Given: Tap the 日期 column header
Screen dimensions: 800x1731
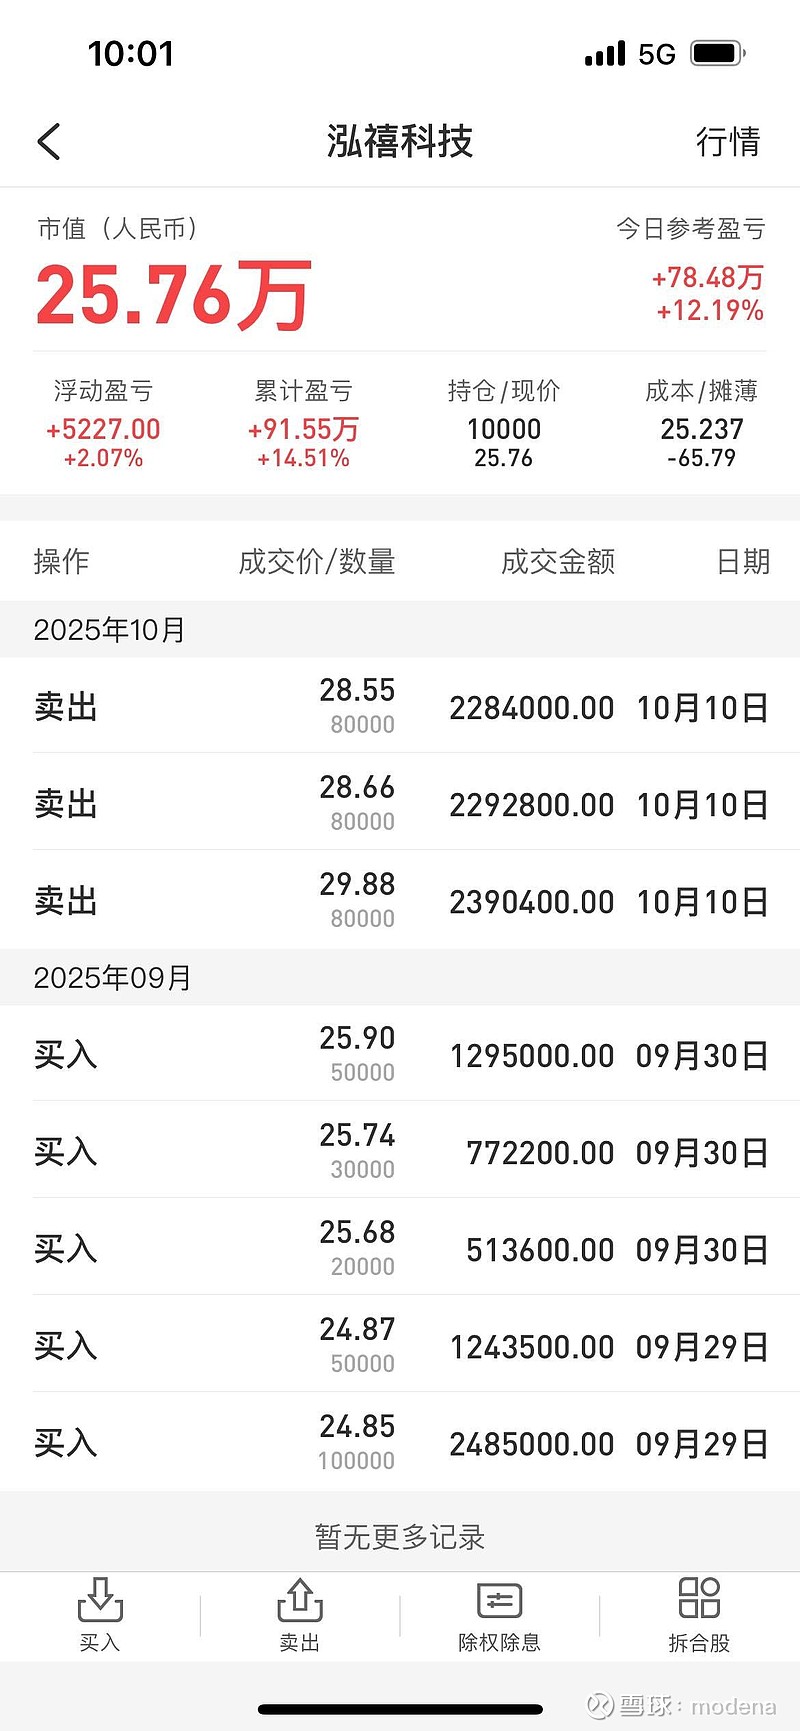Looking at the screenshot, I should pyautogui.click(x=743, y=562).
